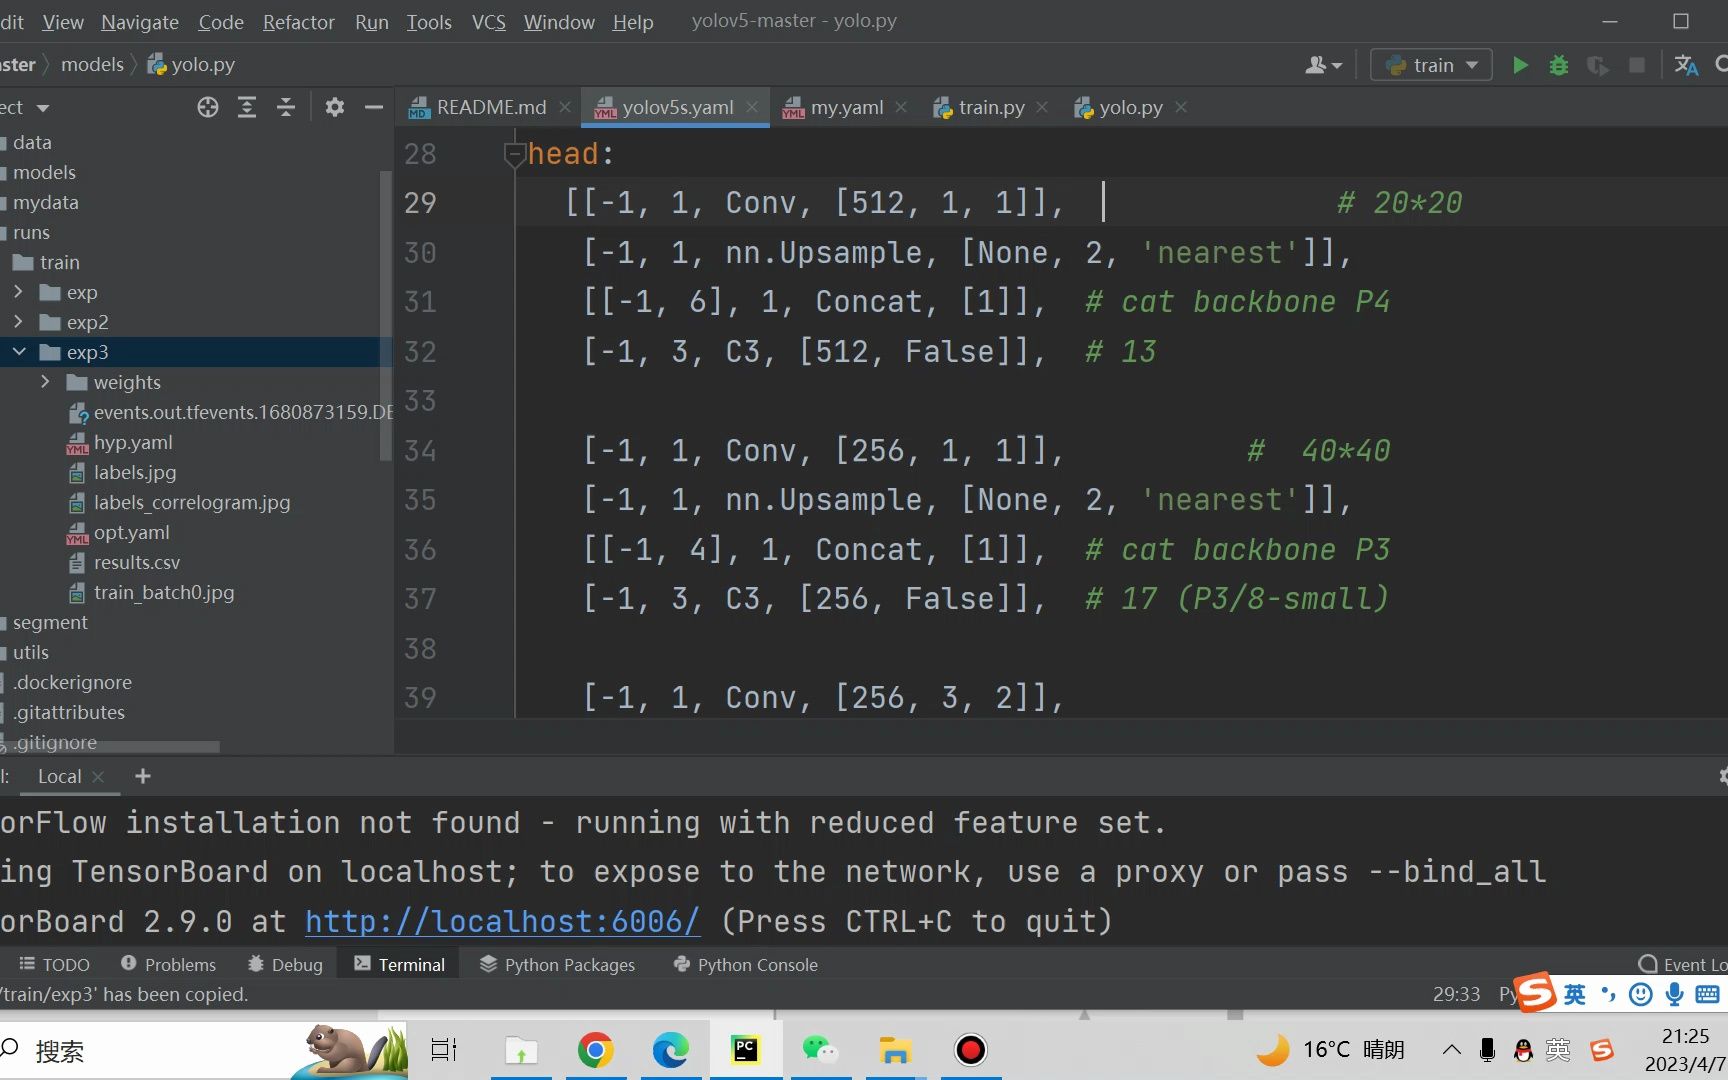Viewport: 1728px width, 1080px height.
Task: Open Microsoft Edge from the taskbar
Action: coord(670,1050)
